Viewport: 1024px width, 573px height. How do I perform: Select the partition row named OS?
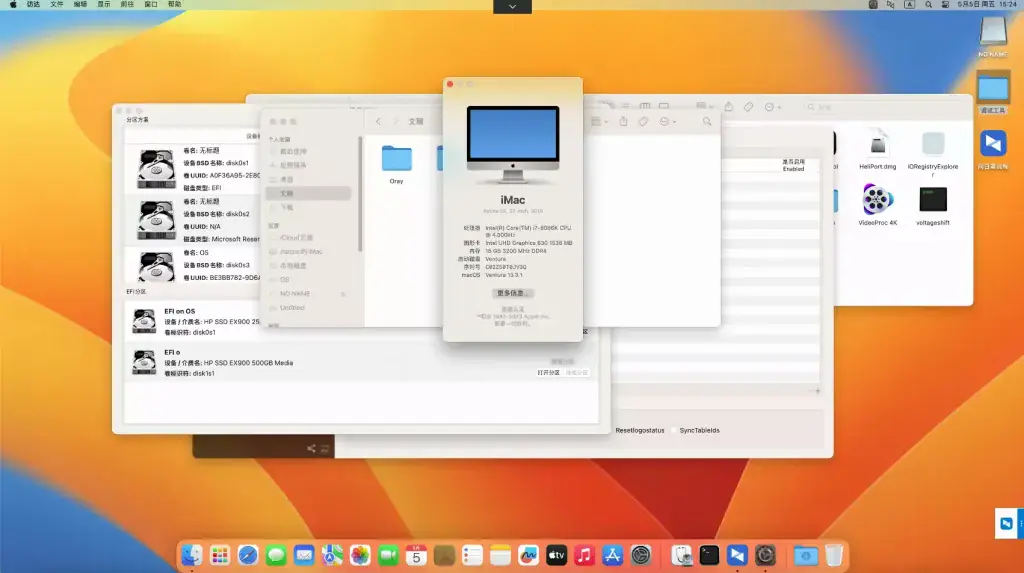(194, 265)
